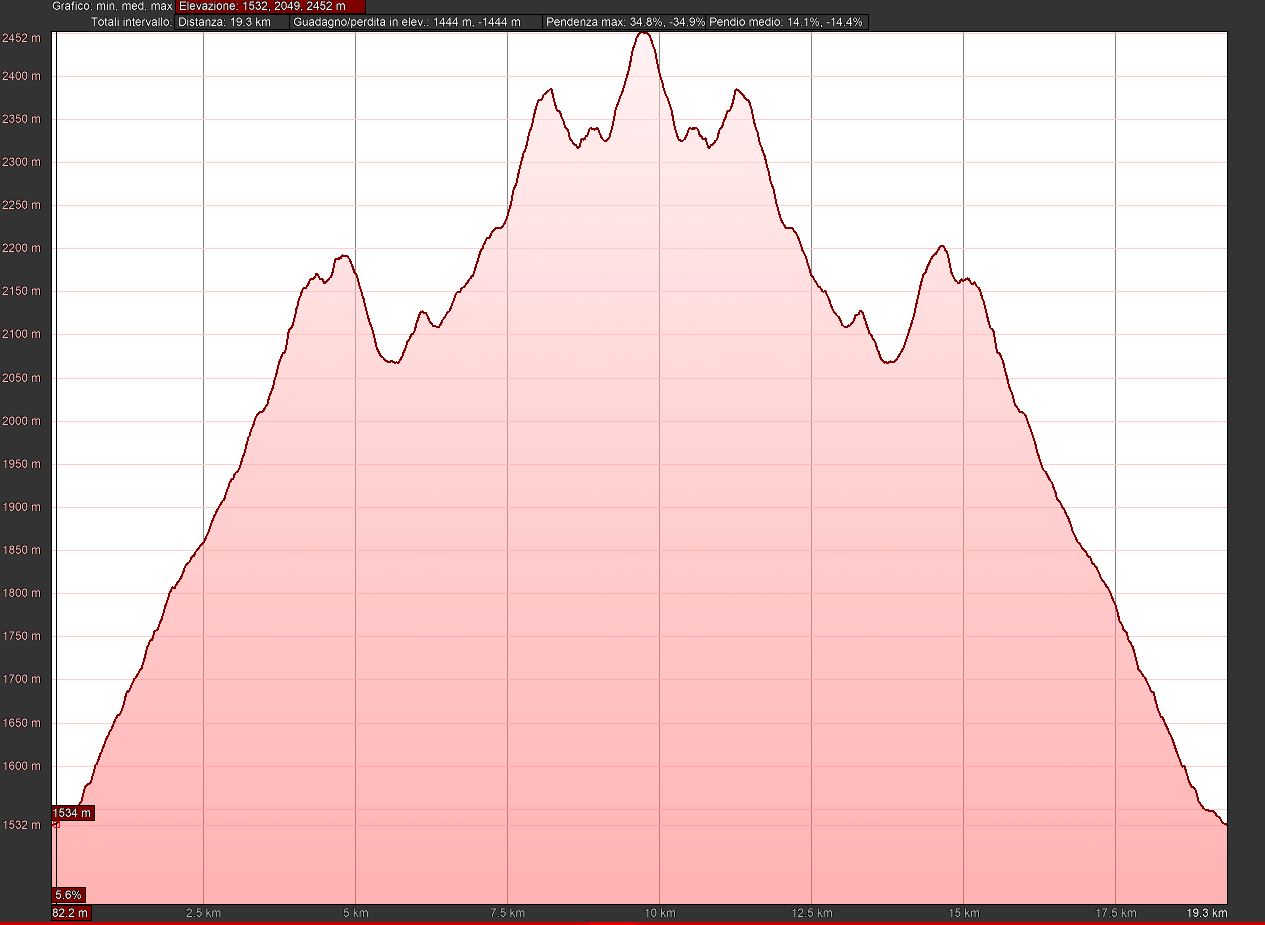
Task: Click the Elevazione min/med/max readout
Action: click(x=270, y=6)
